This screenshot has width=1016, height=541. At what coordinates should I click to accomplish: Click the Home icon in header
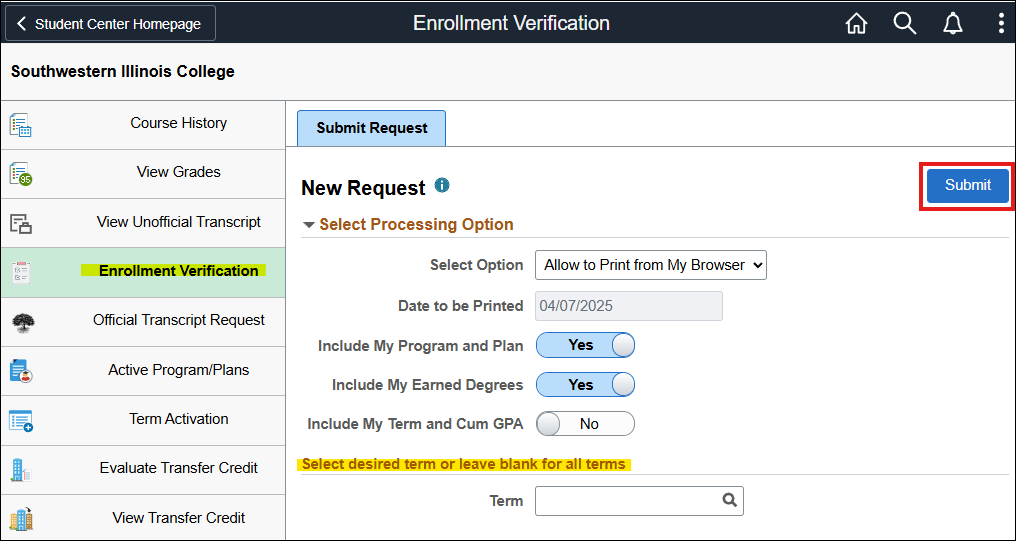tap(856, 24)
